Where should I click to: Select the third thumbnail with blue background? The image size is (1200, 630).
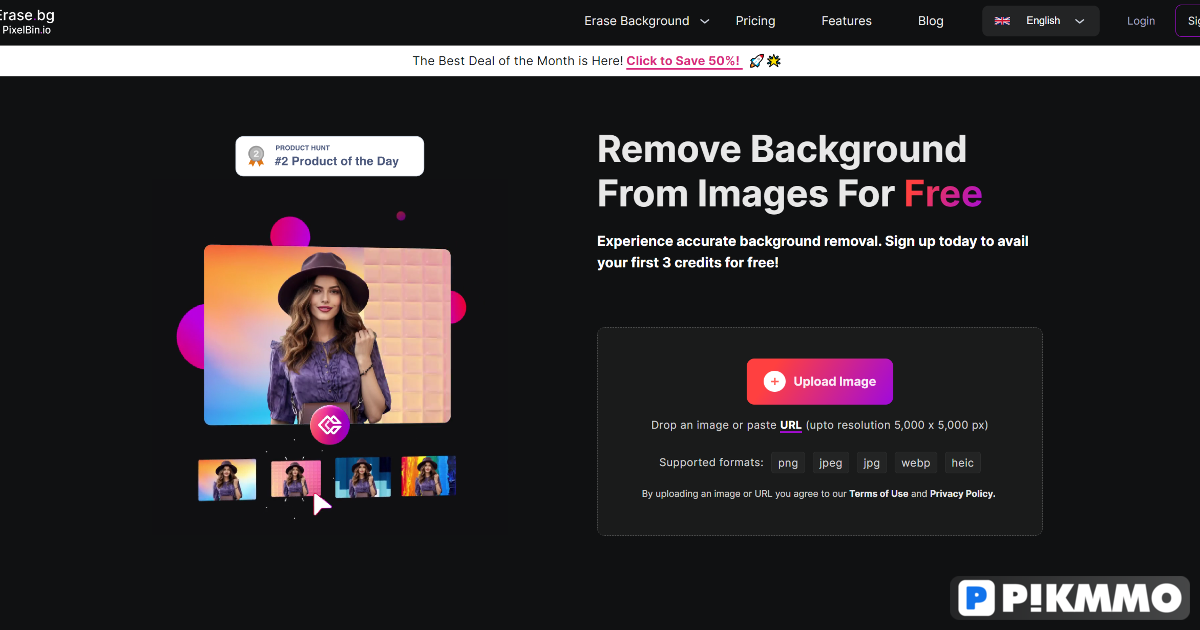click(x=363, y=477)
